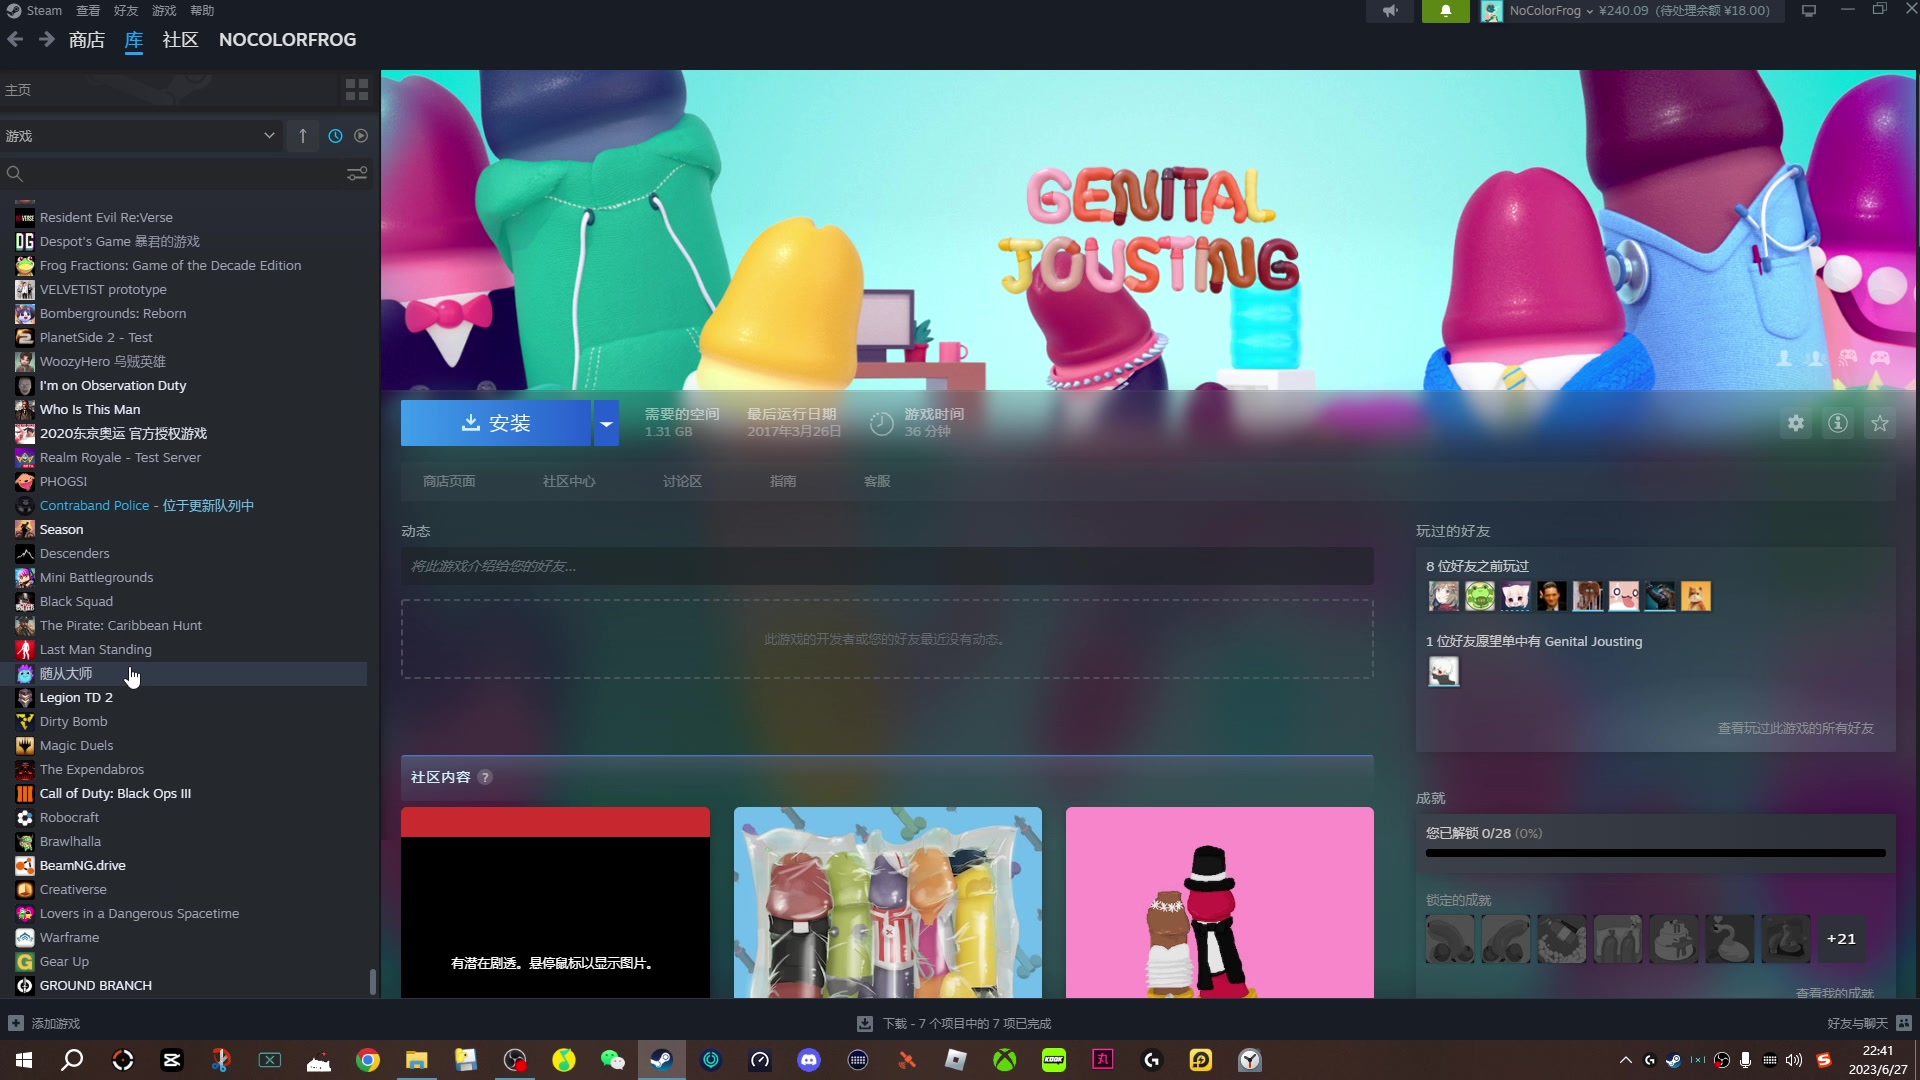
Task: Click the achievements progress bar
Action: tap(1656, 853)
